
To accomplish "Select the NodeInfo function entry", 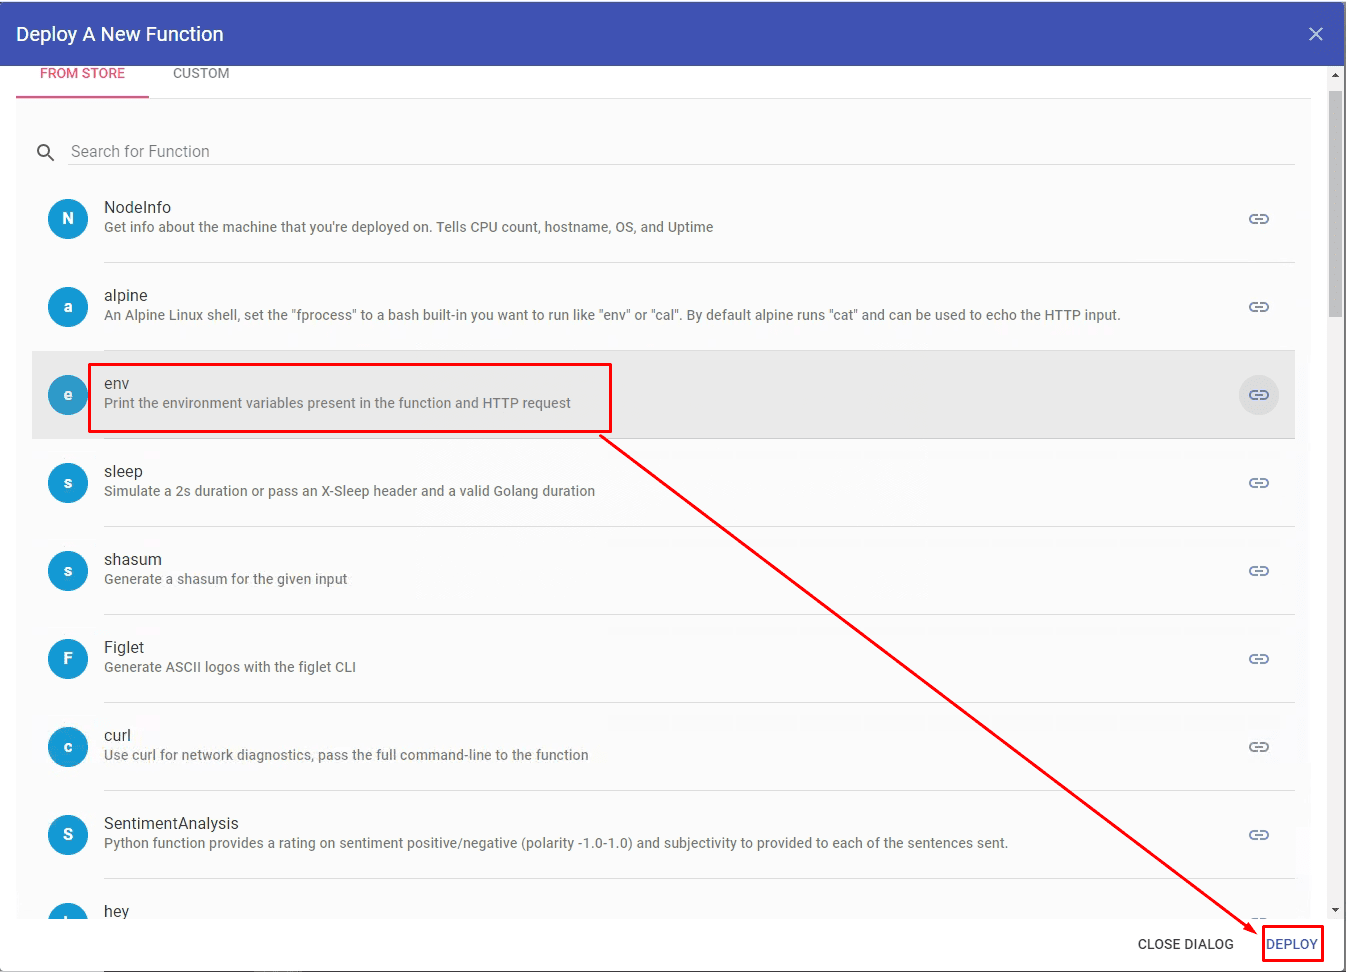I will [663, 219].
